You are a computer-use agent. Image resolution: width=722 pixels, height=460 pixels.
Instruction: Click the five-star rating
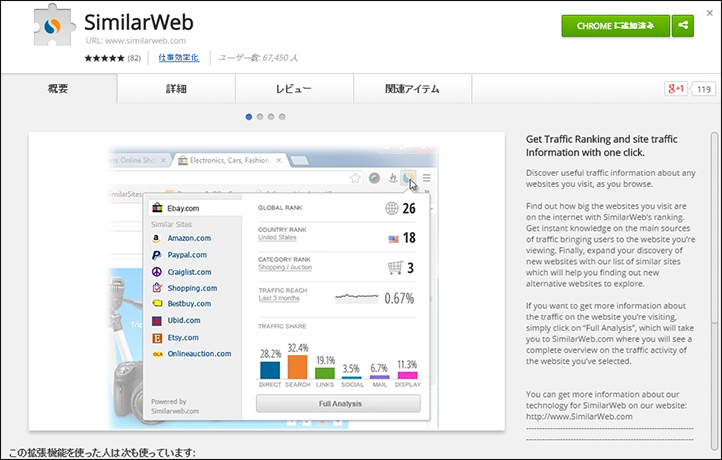105,58
